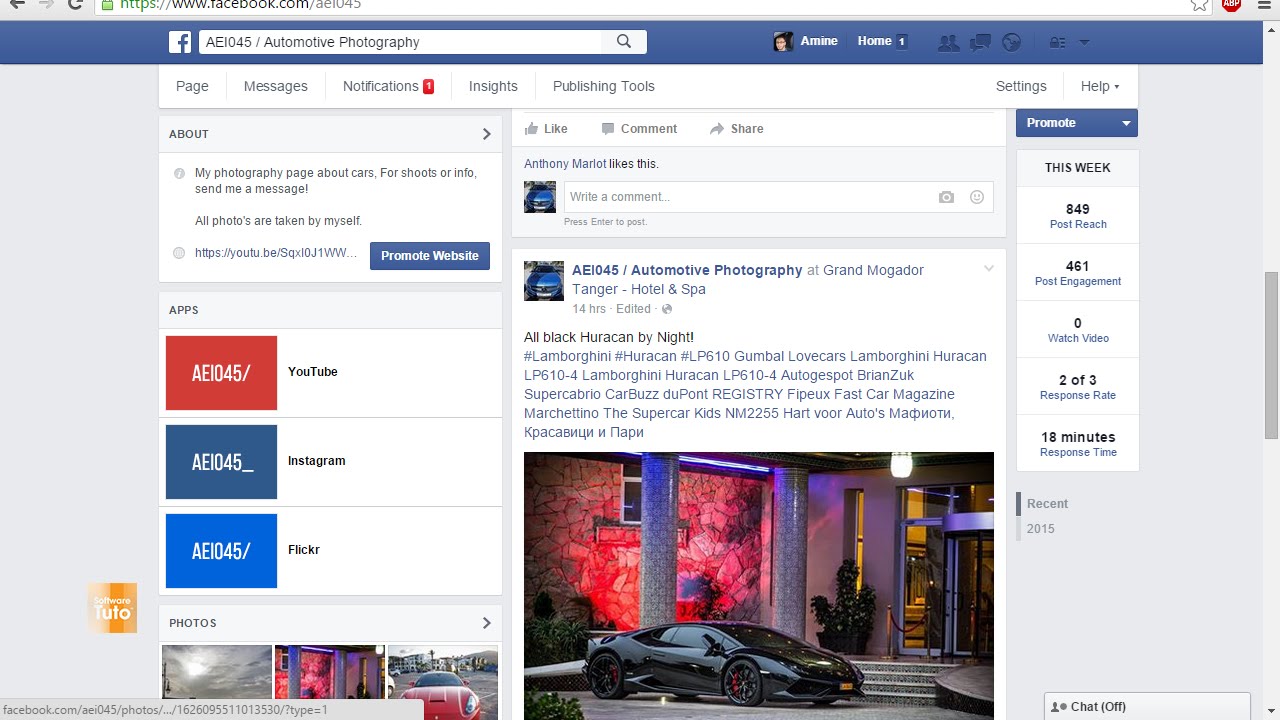This screenshot has width=1280, height=720.
Task: Click the Flickr app tile AEI045/
Action: click(x=221, y=551)
